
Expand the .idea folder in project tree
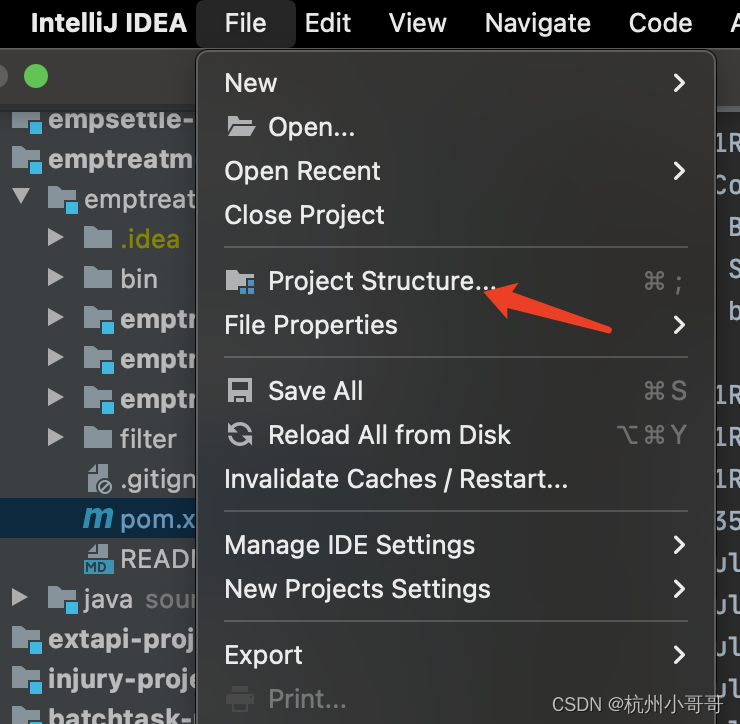(56, 237)
